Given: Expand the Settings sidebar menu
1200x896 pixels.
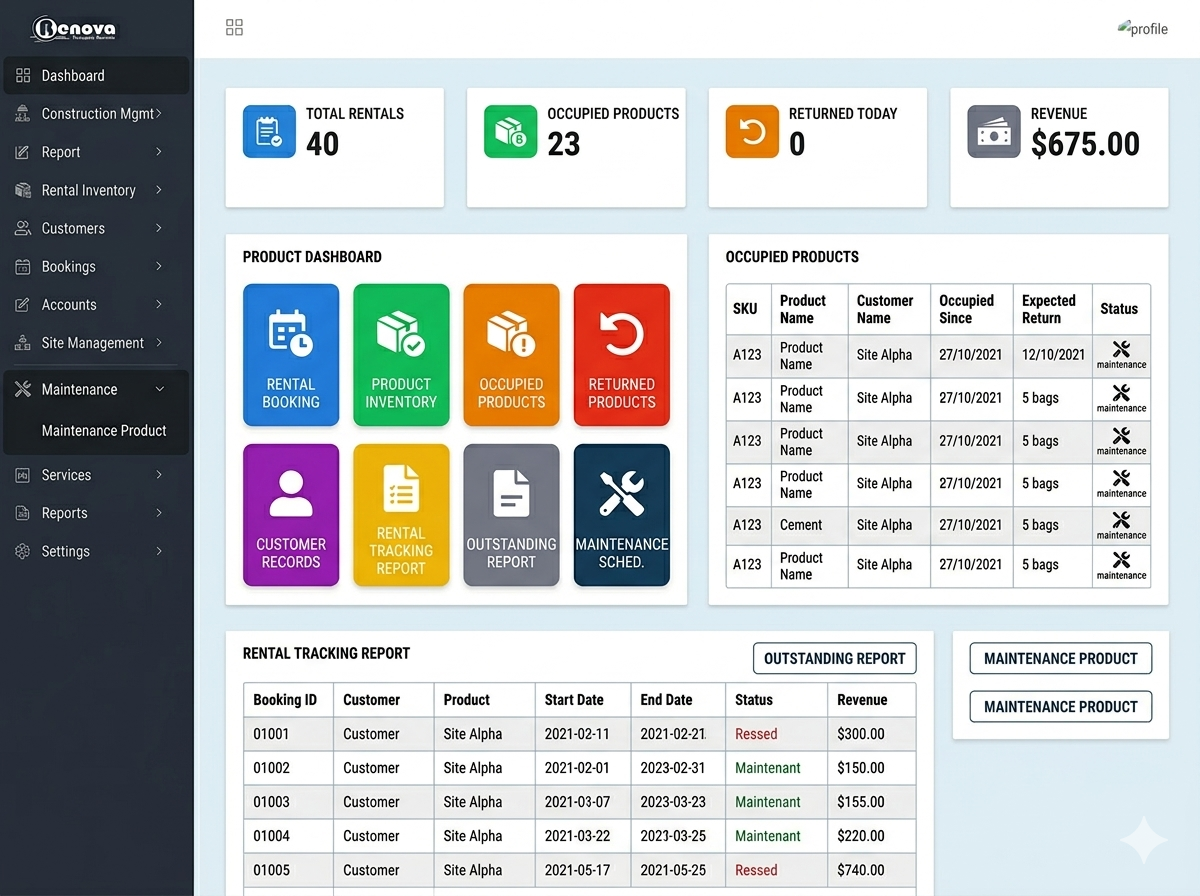Looking at the screenshot, I should 95,551.
